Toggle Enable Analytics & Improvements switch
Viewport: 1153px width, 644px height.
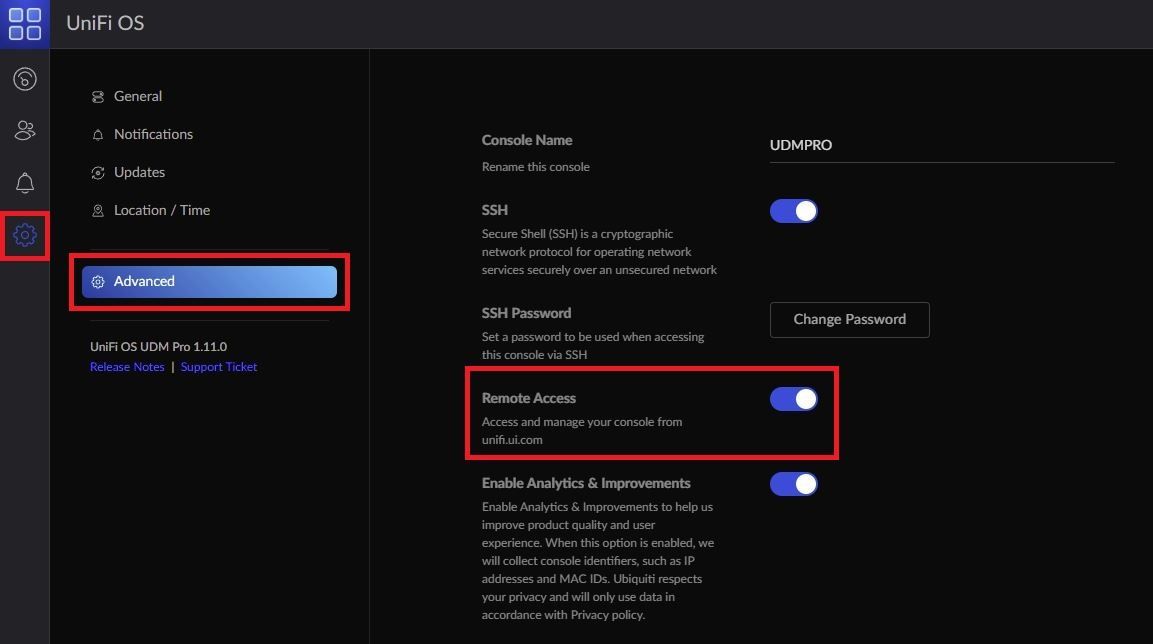pyautogui.click(x=793, y=484)
